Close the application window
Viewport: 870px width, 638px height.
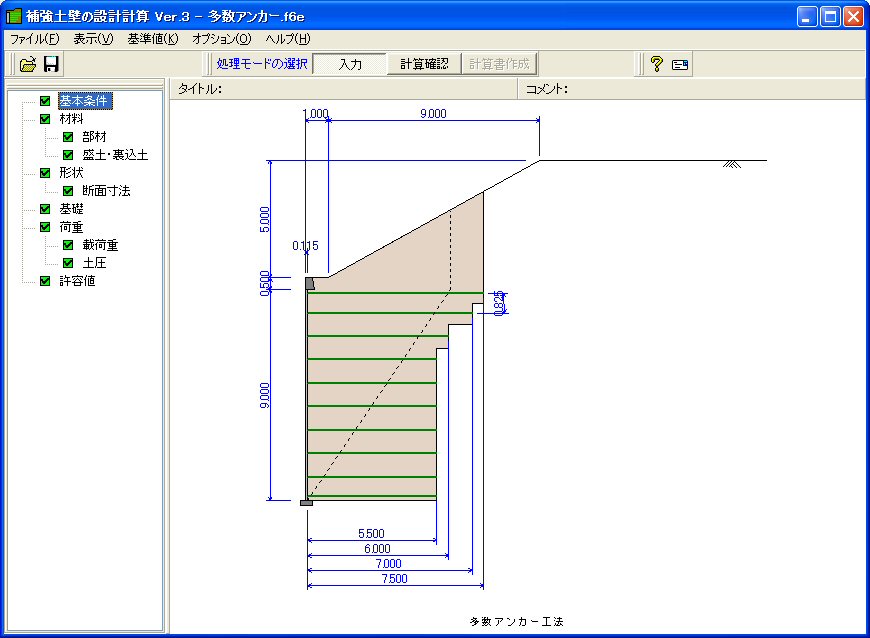pyautogui.click(x=853, y=17)
